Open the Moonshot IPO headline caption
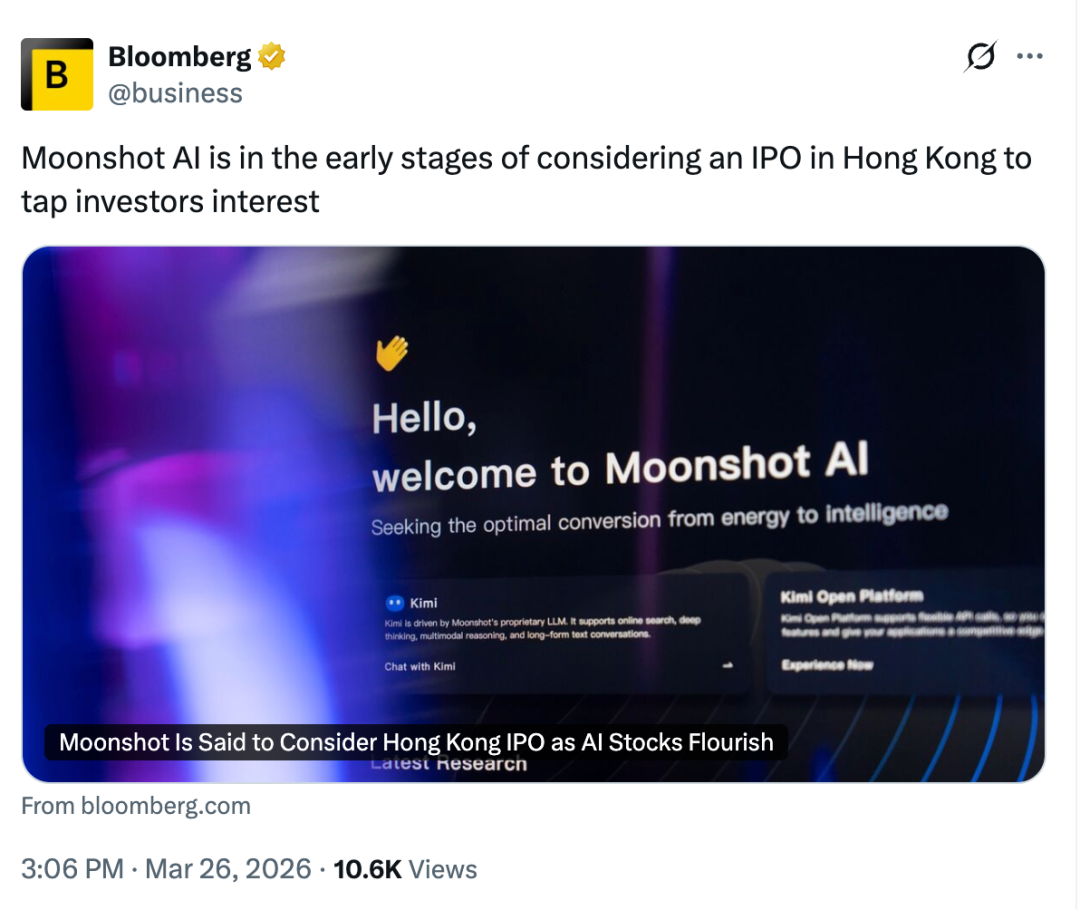This screenshot has width=1080, height=910. point(416,742)
